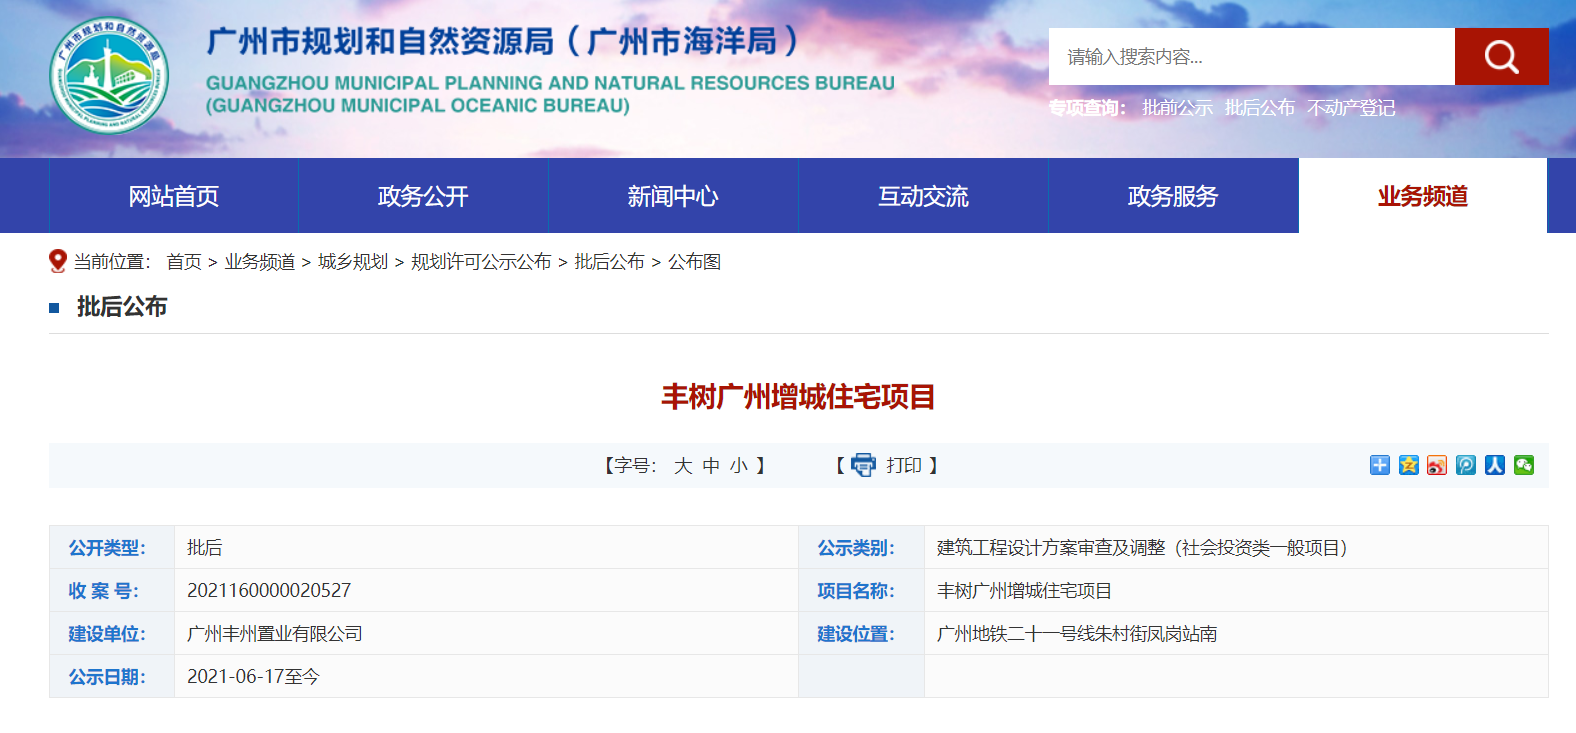Click the bureau's round logo emblem
This screenshot has height=733, width=1576.
(109, 75)
